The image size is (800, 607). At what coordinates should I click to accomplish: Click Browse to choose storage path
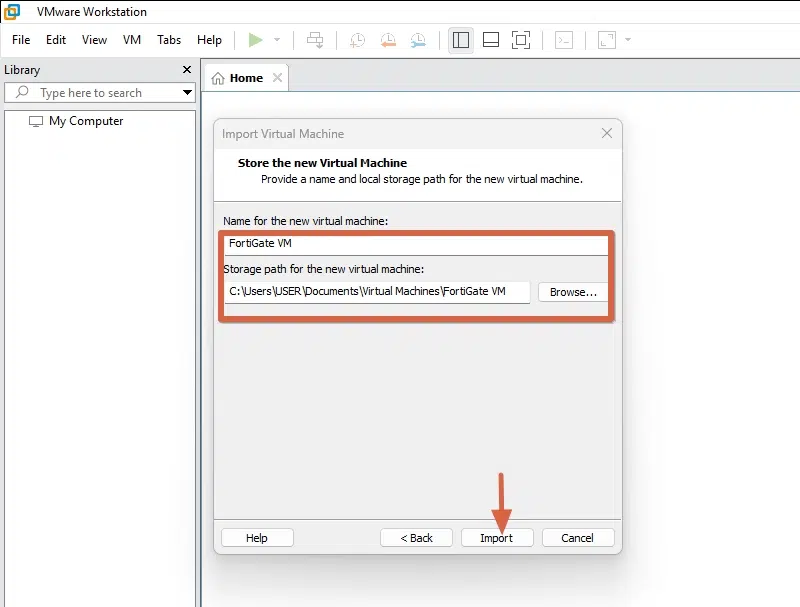click(573, 292)
